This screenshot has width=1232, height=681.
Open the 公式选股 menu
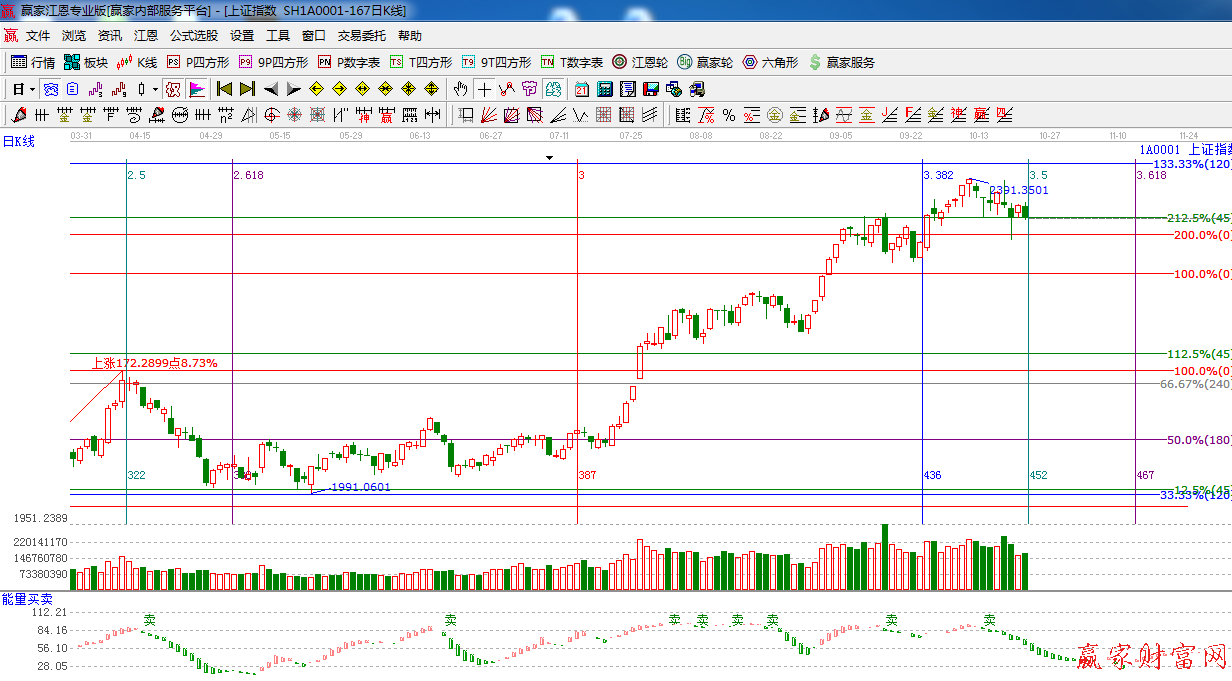pos(193,35)
